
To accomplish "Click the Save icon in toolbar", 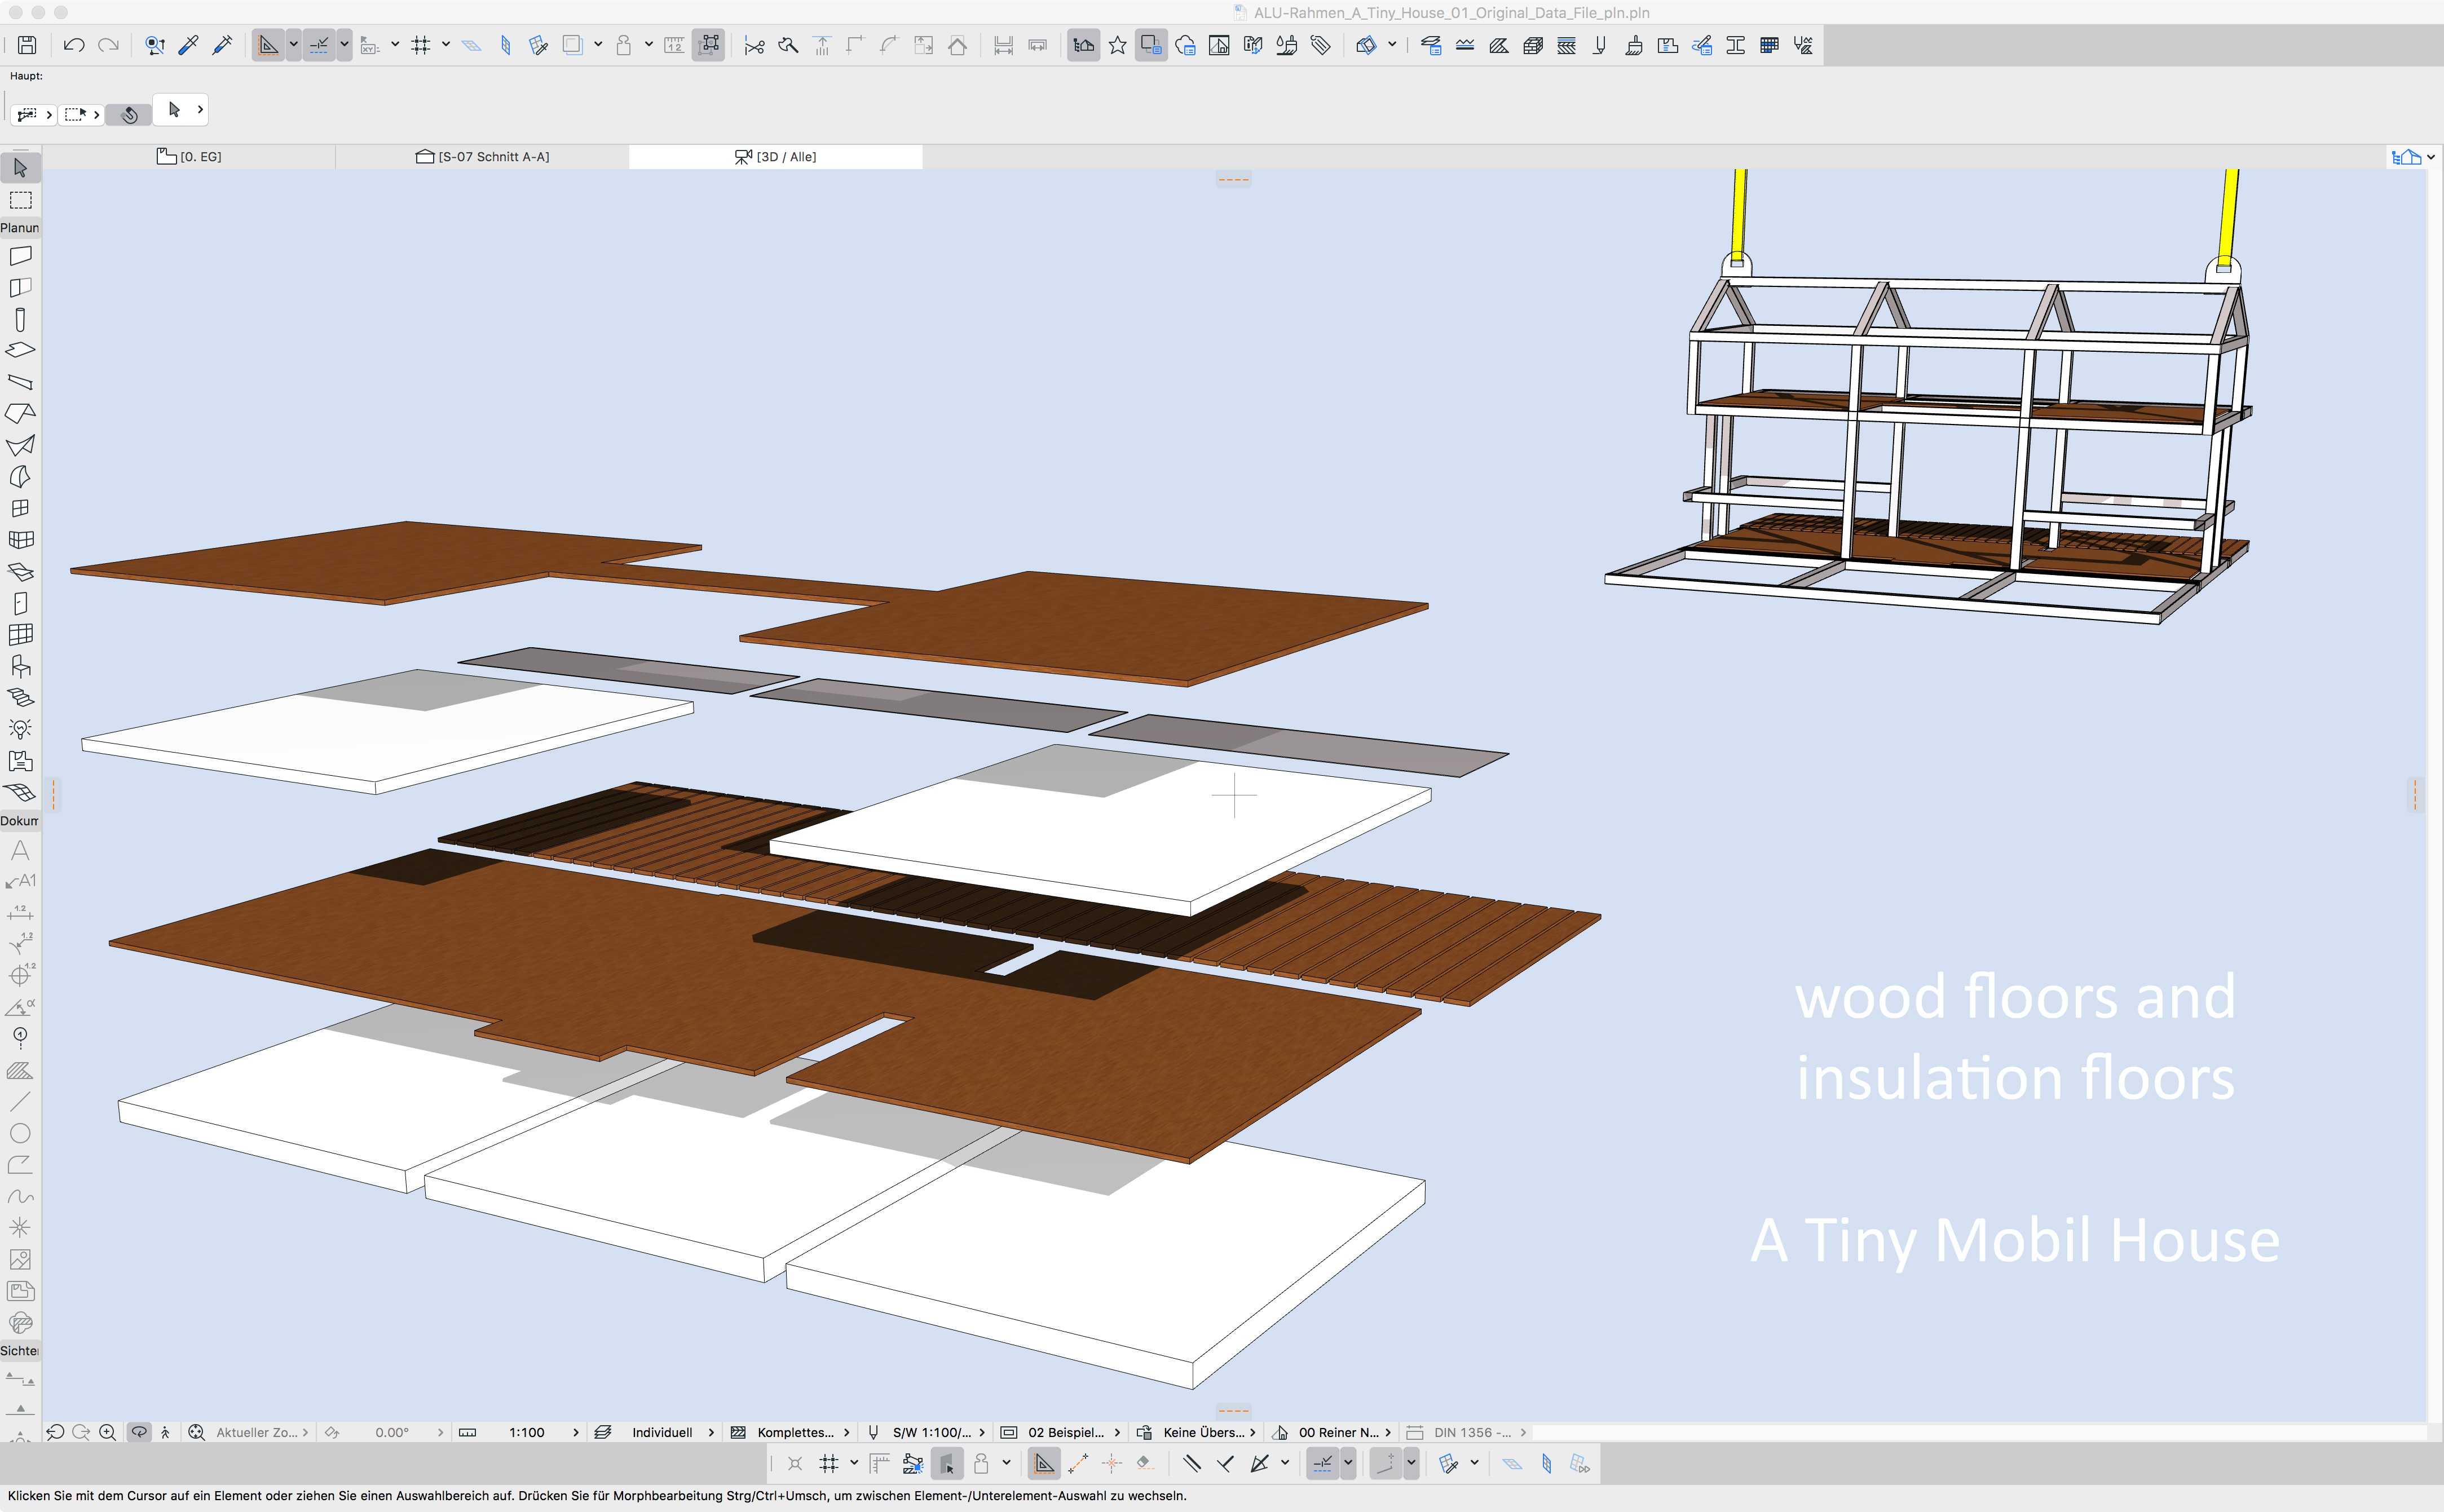I will [x=27, y=45].
